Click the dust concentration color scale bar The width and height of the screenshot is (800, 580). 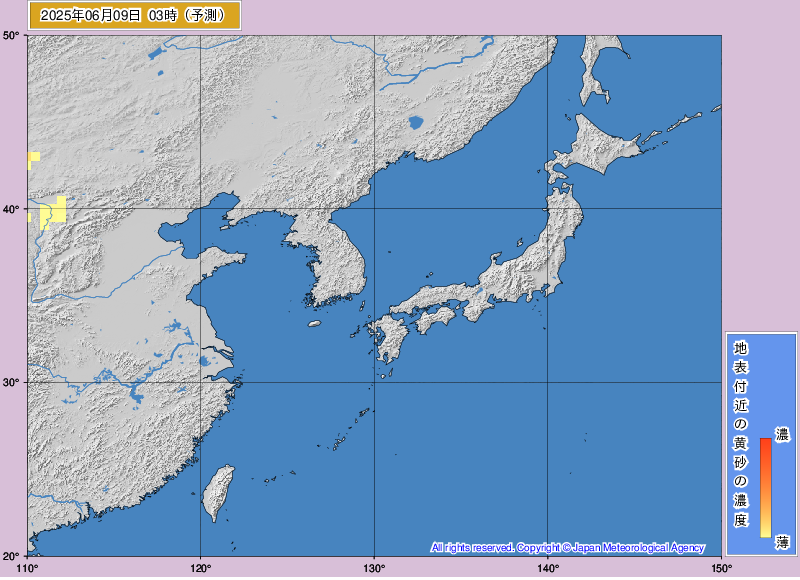coord(765,487)
